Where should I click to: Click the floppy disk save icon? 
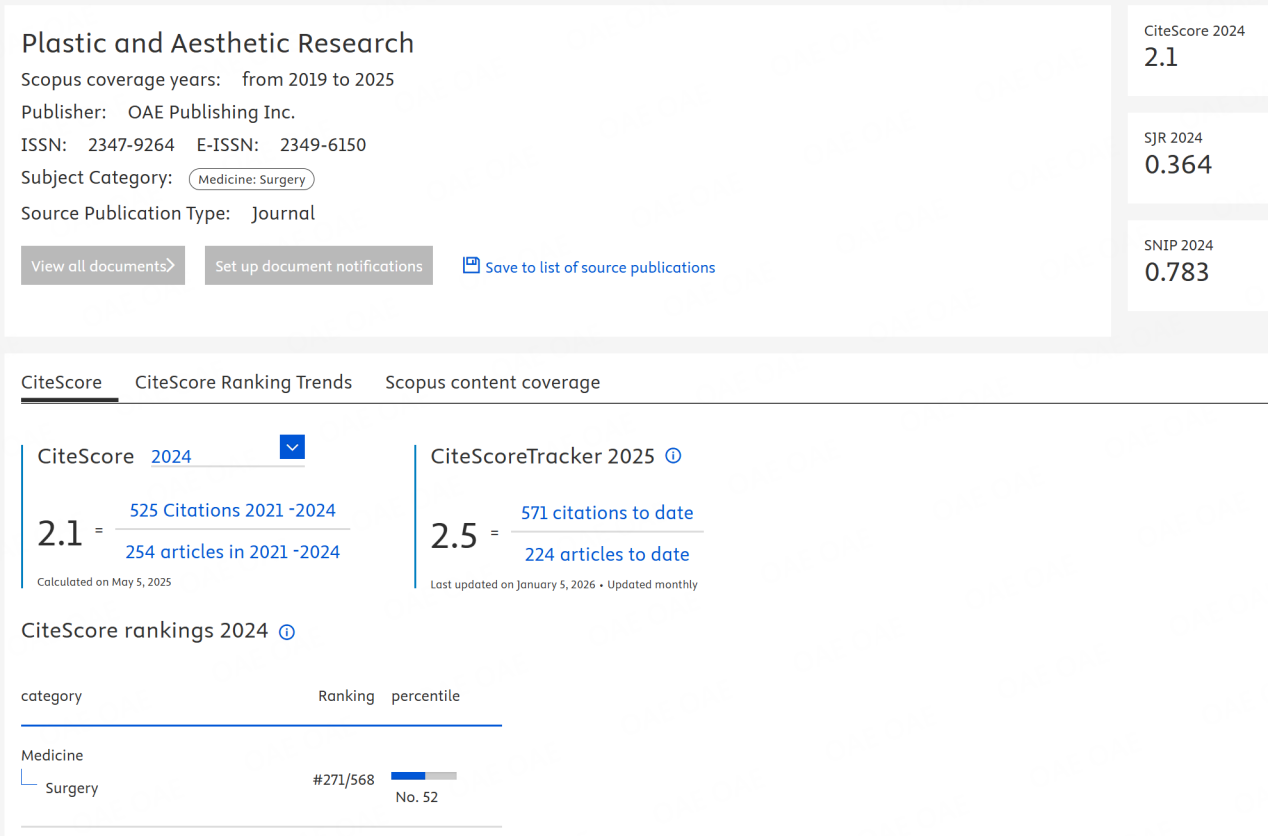[x=470, y=266]
